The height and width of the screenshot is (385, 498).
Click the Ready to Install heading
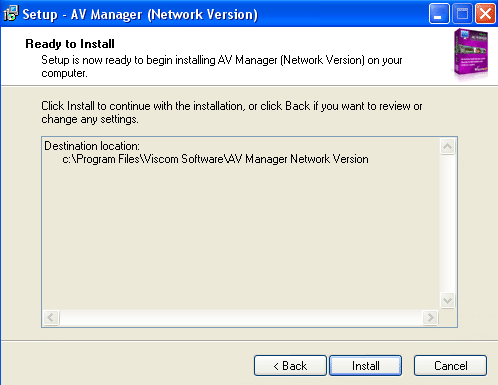pos(70,44)
